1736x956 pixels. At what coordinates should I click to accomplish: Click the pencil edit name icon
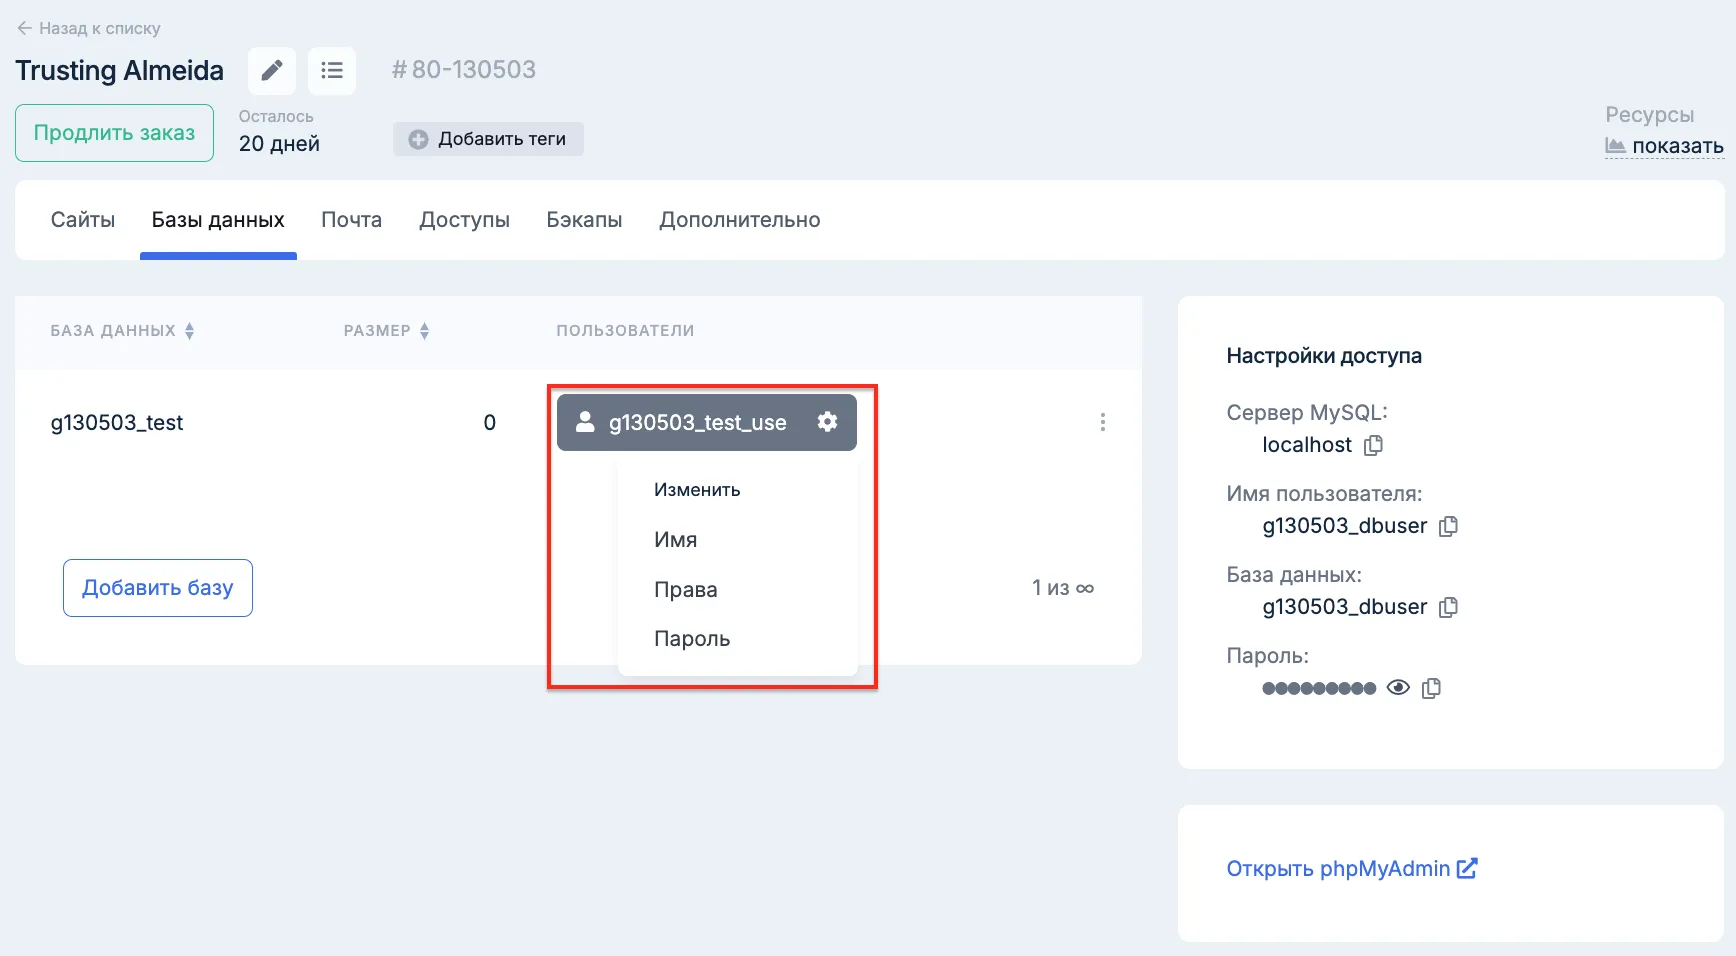[x=272, y=71]
